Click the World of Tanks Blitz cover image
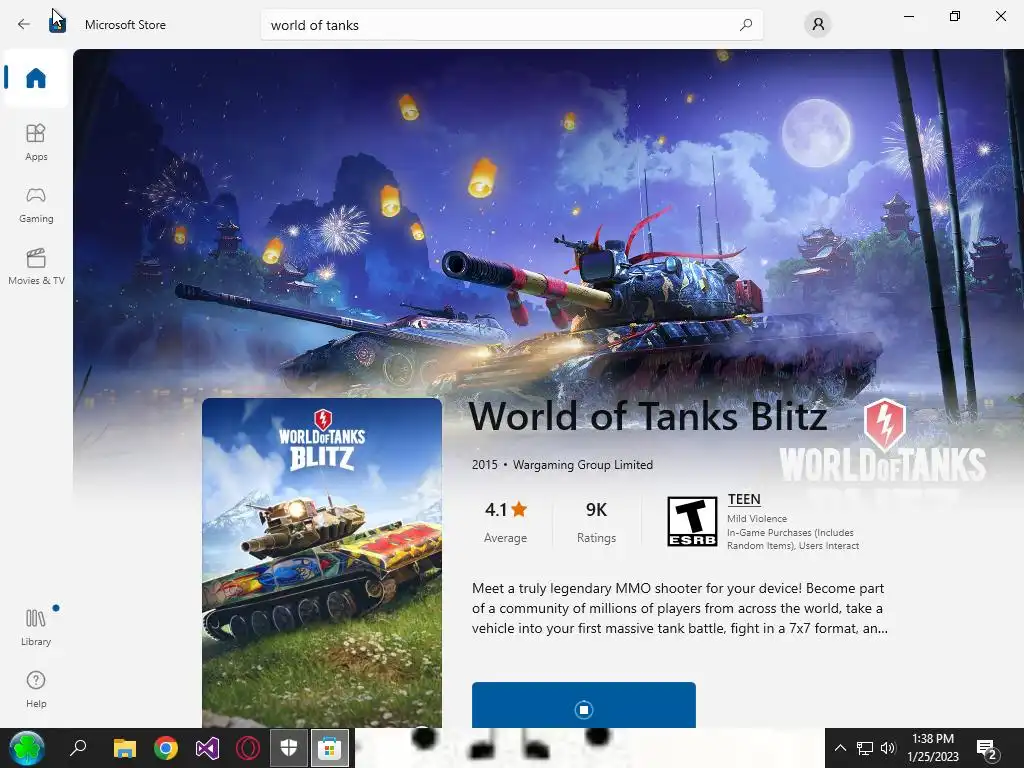This screenshot has width=1024, height=768. coord(322,562)
